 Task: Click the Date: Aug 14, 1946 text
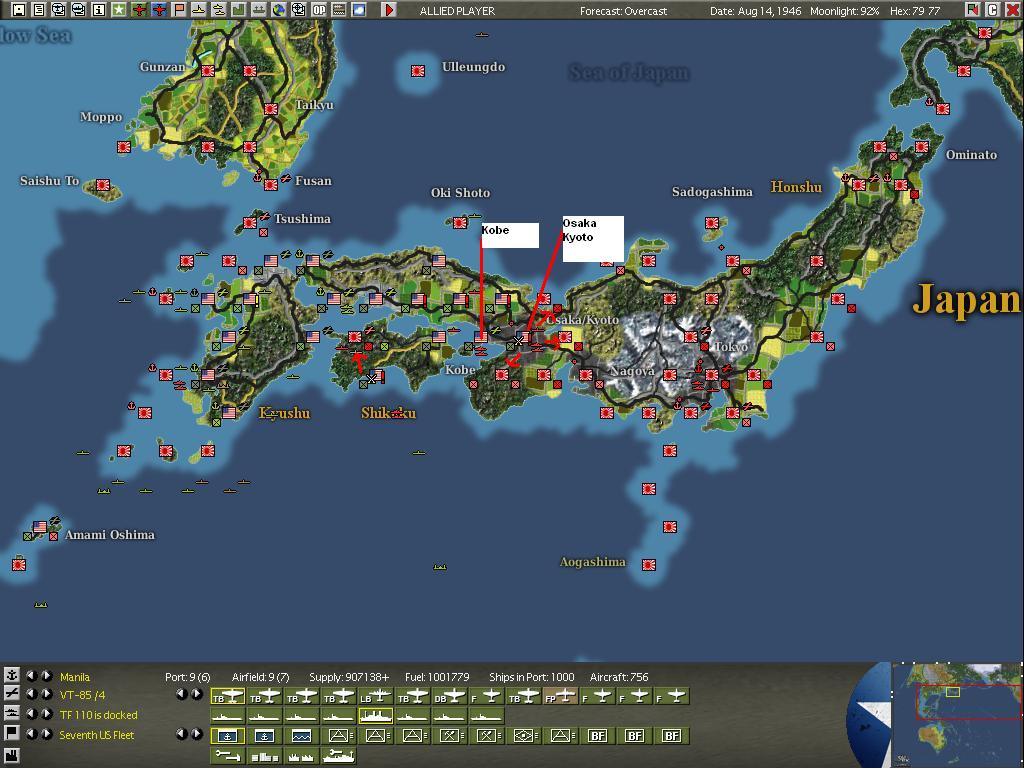coord(755,11)
